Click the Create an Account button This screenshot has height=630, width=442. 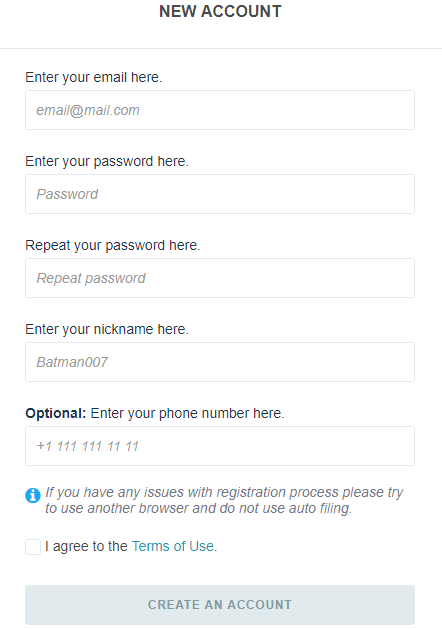coord(220,605)
